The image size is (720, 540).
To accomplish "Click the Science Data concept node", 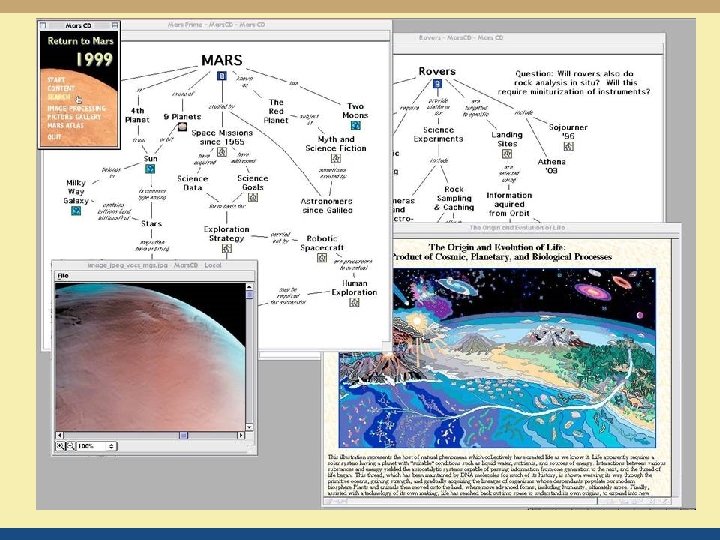I will point(193,183).
